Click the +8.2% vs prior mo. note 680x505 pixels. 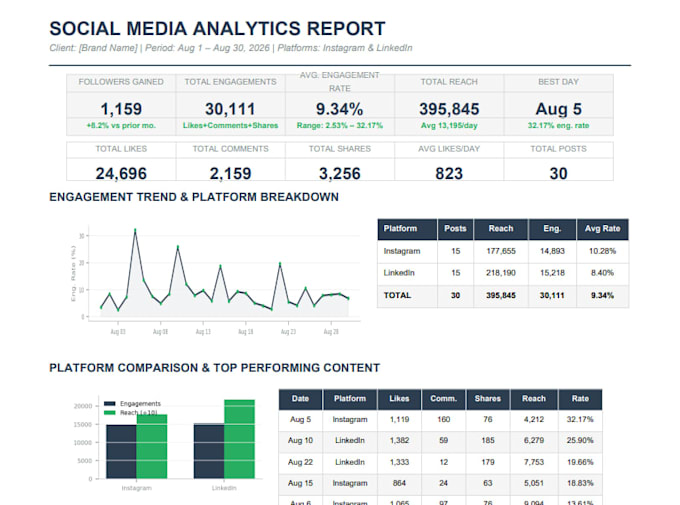121,126
